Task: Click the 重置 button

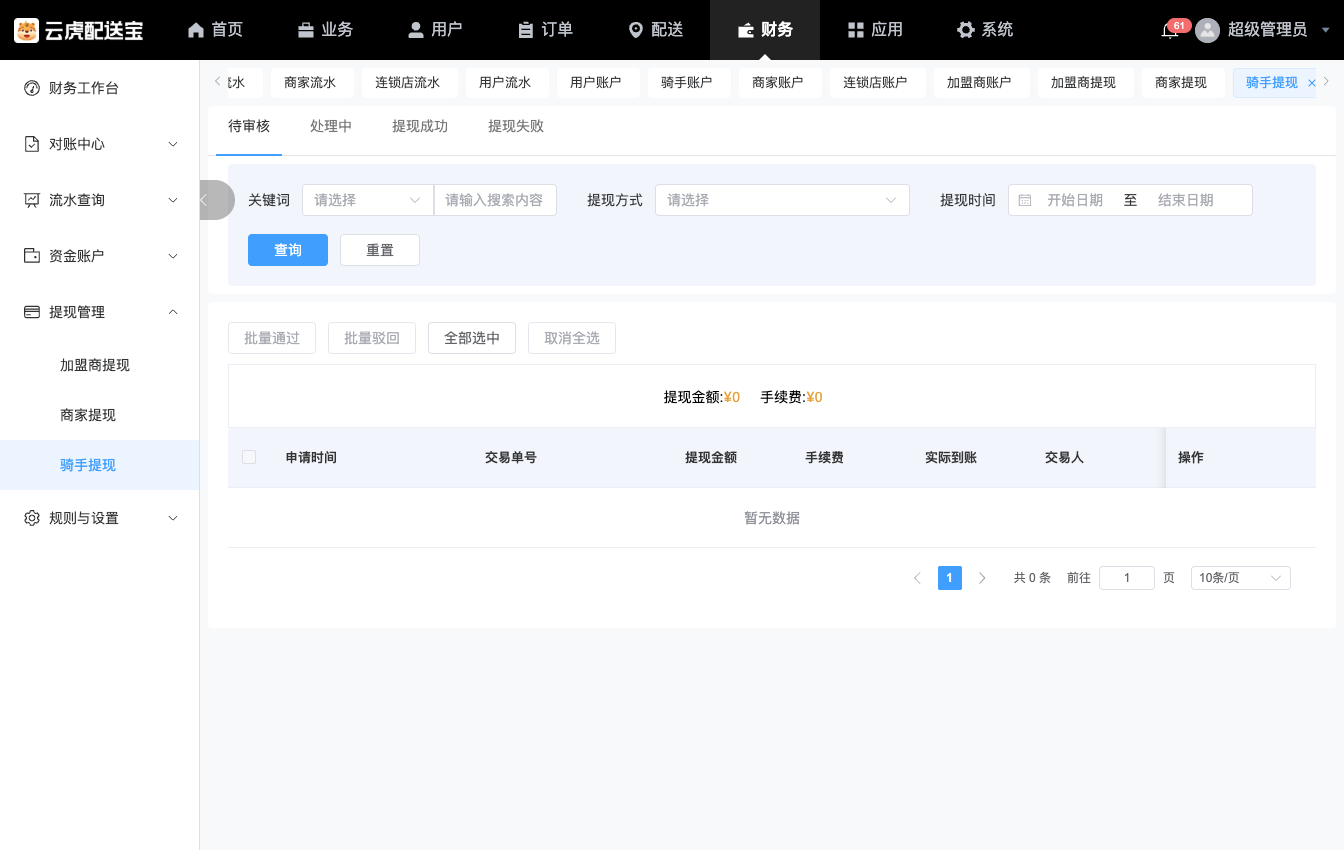Action: [380, 250]
